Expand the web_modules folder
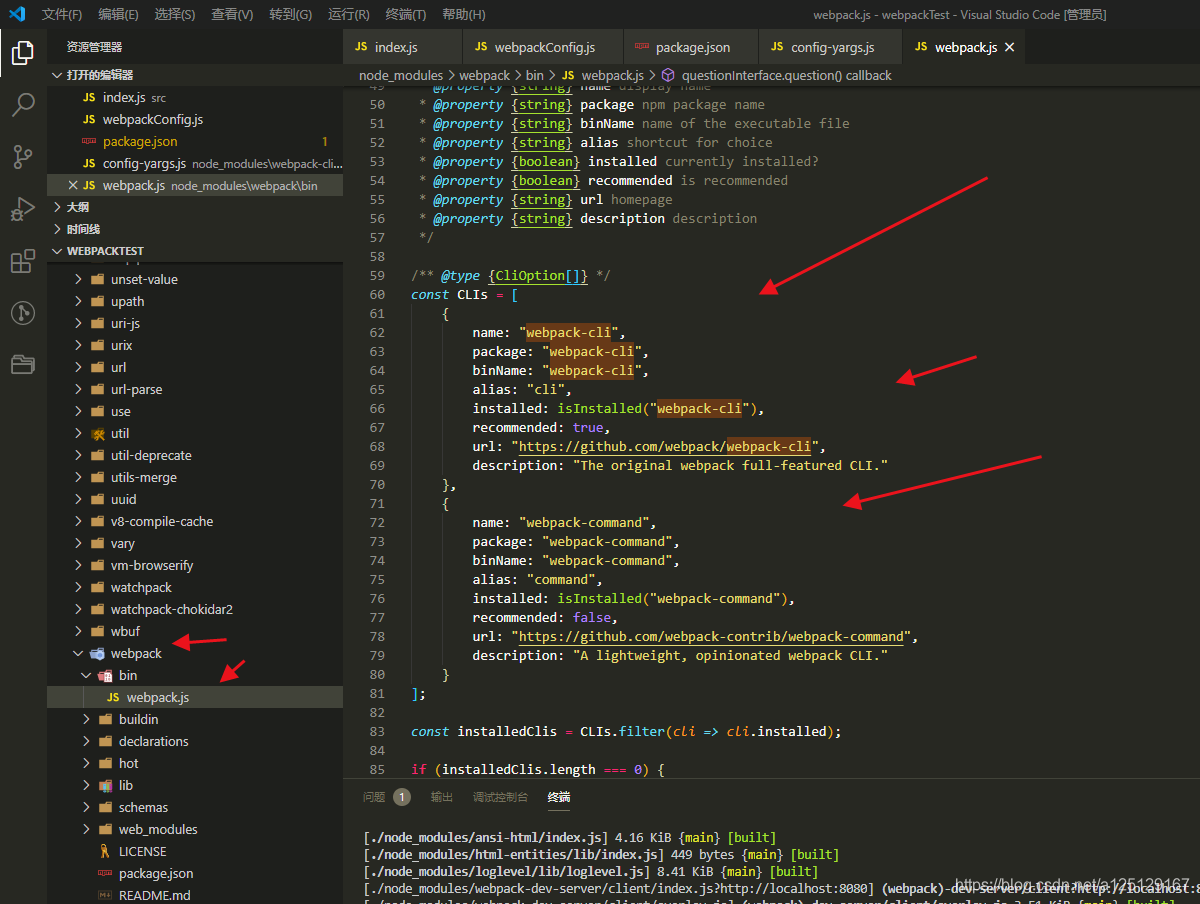The width and height of the screenshot is (1200, 904). click(x=195, y=830)
